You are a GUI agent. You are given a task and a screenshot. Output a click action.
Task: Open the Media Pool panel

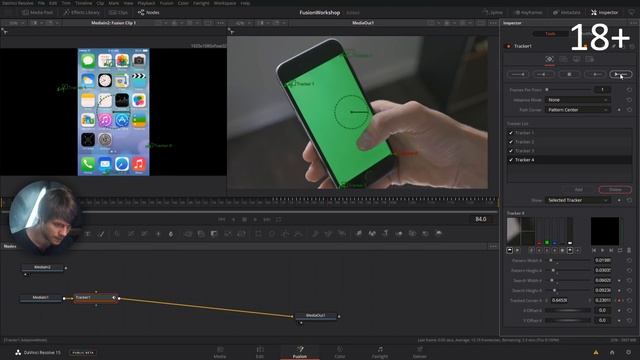click(38, 13)
